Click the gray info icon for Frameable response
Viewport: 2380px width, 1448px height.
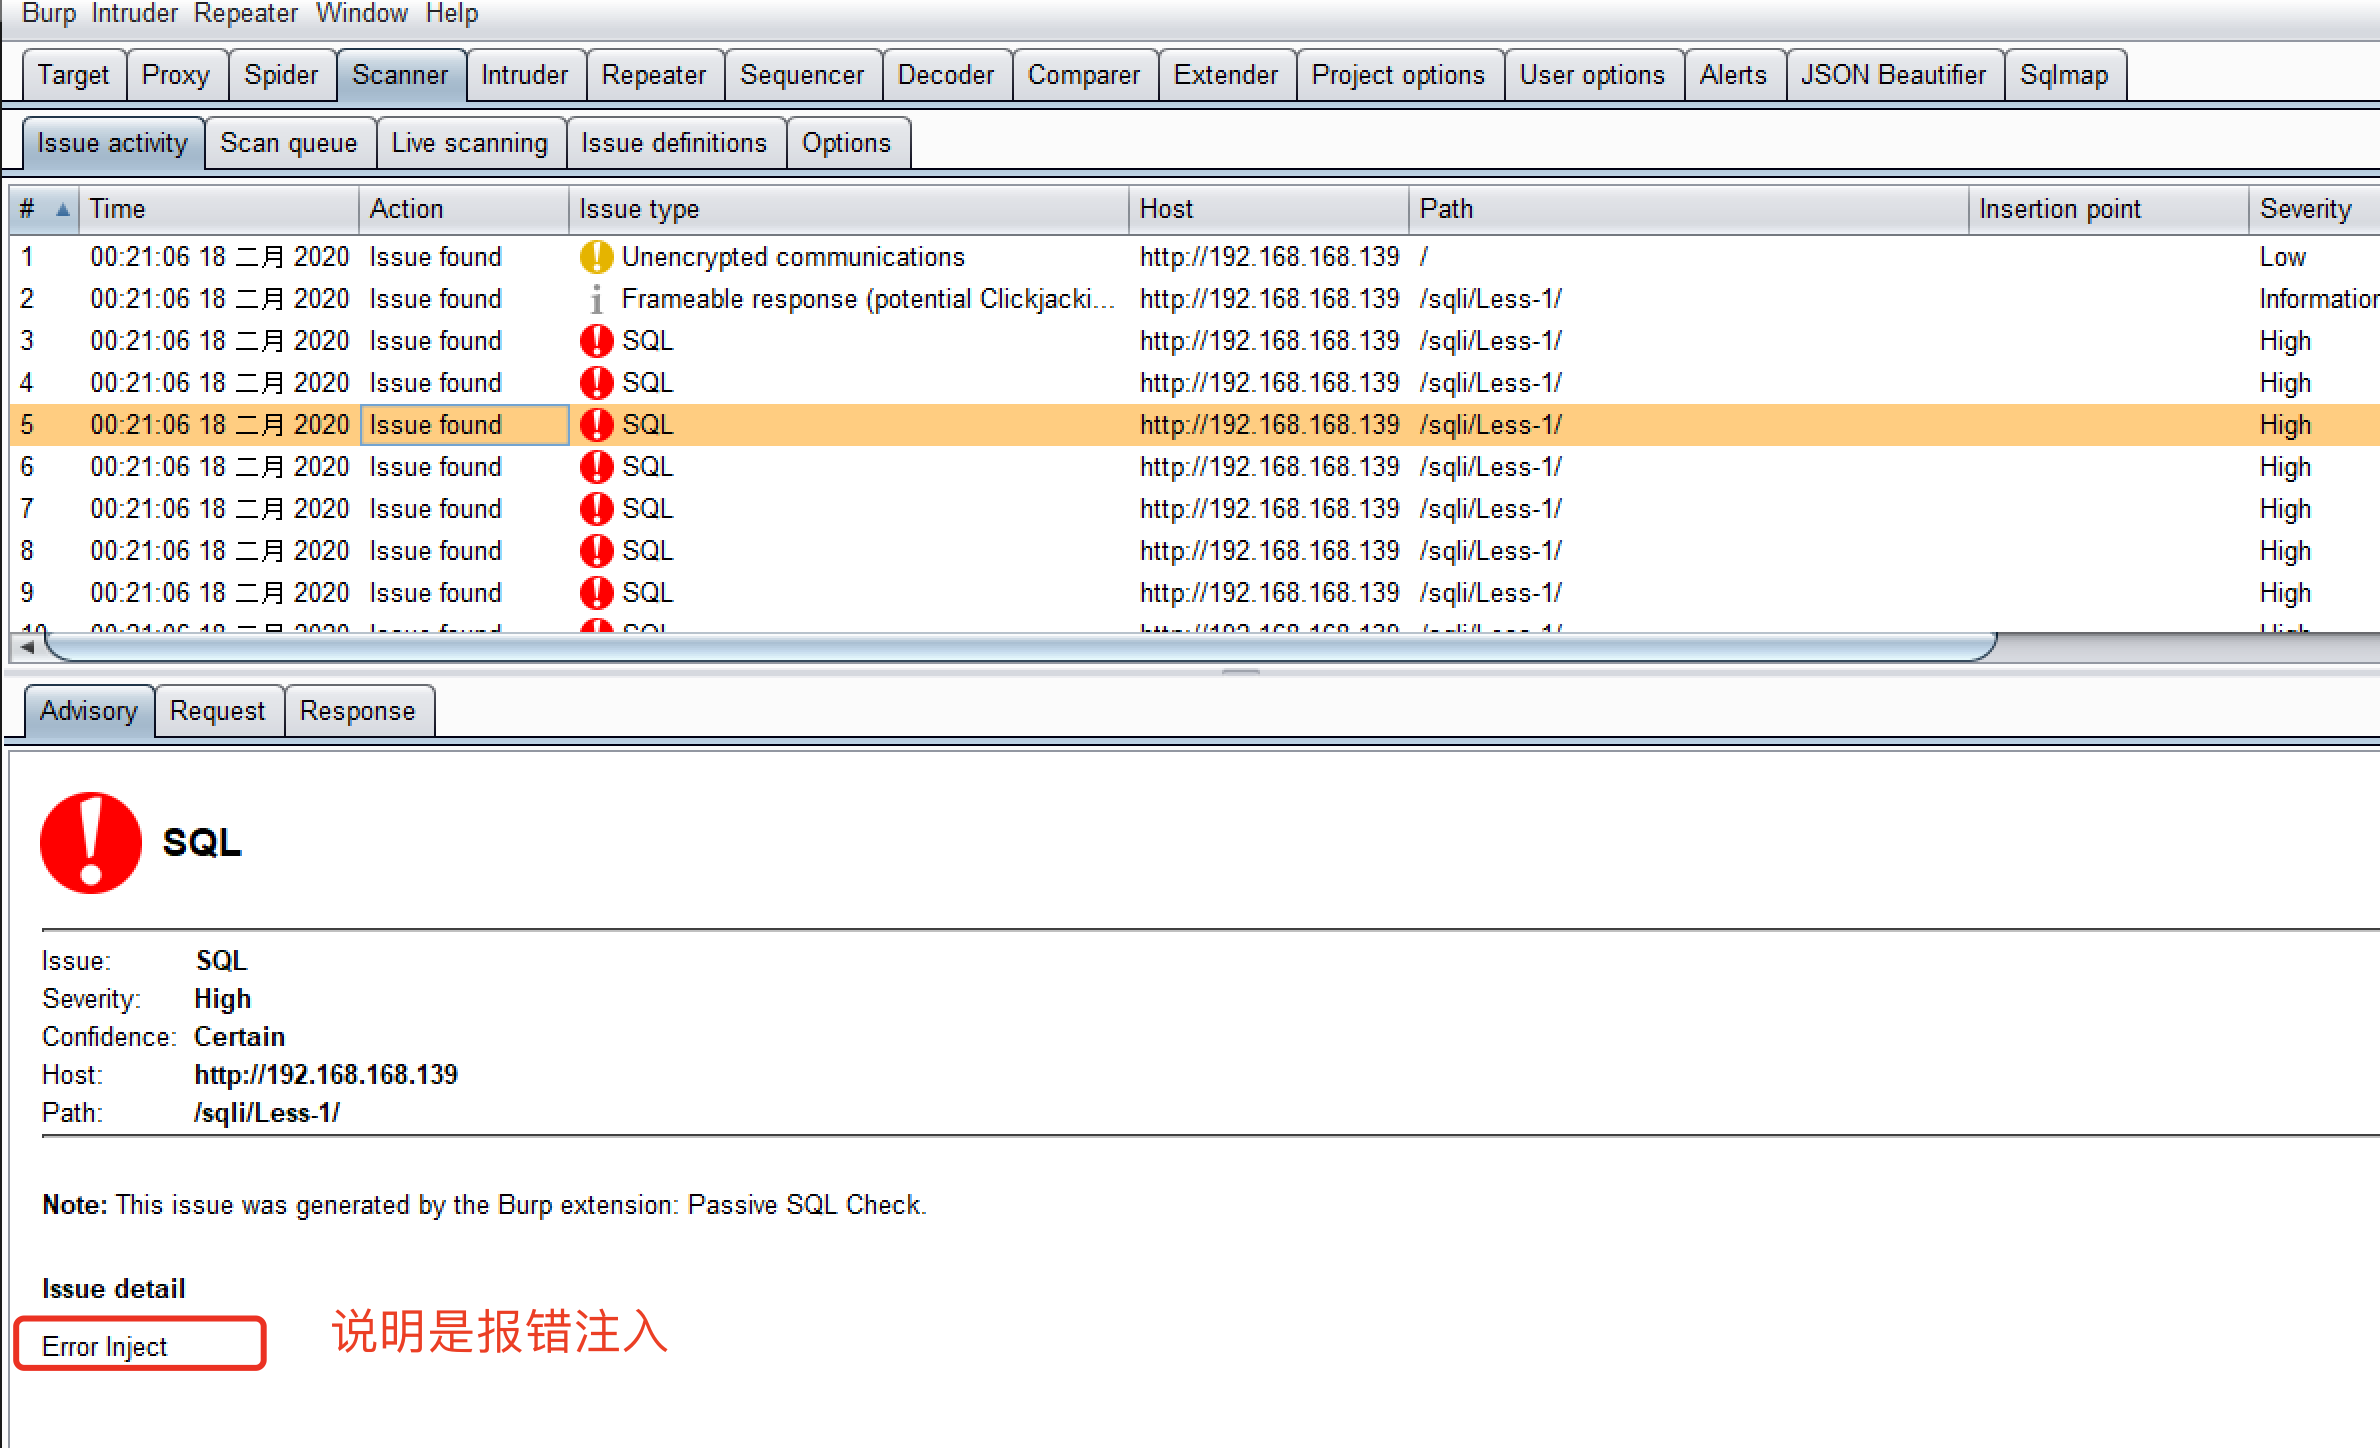596,299
